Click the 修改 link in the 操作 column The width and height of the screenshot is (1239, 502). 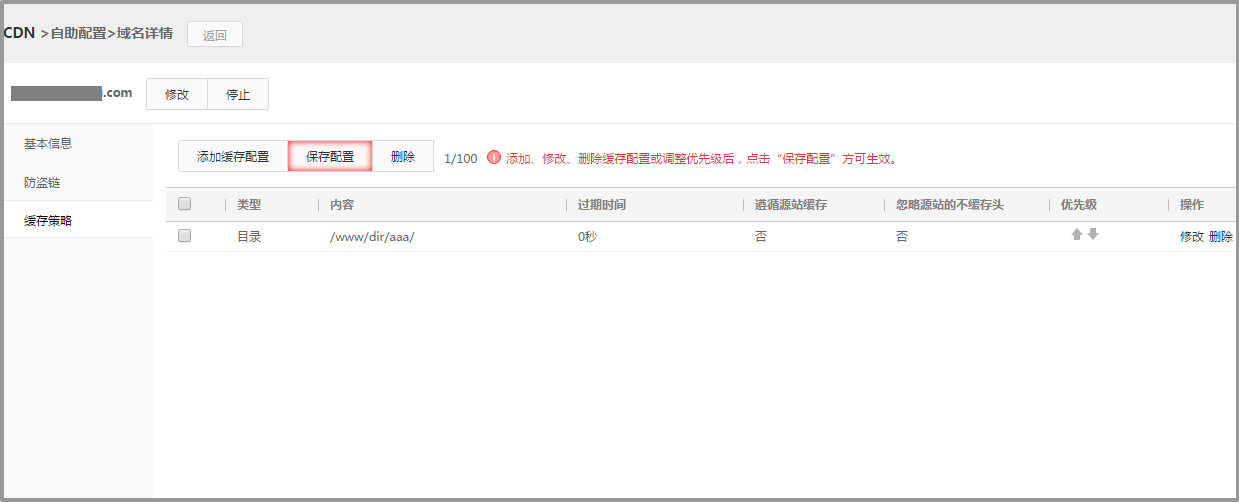[1192, 237]
